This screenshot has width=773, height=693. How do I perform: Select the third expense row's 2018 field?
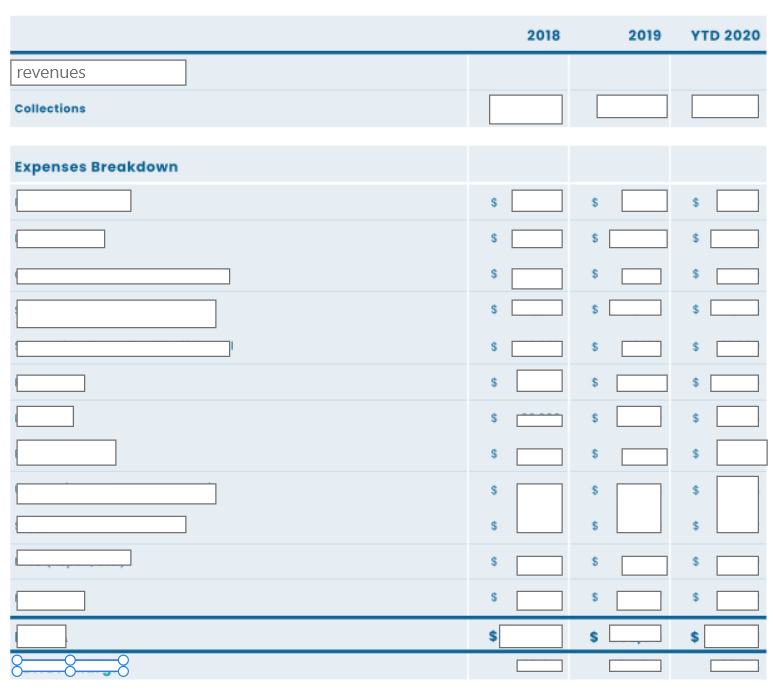point(537,278)
